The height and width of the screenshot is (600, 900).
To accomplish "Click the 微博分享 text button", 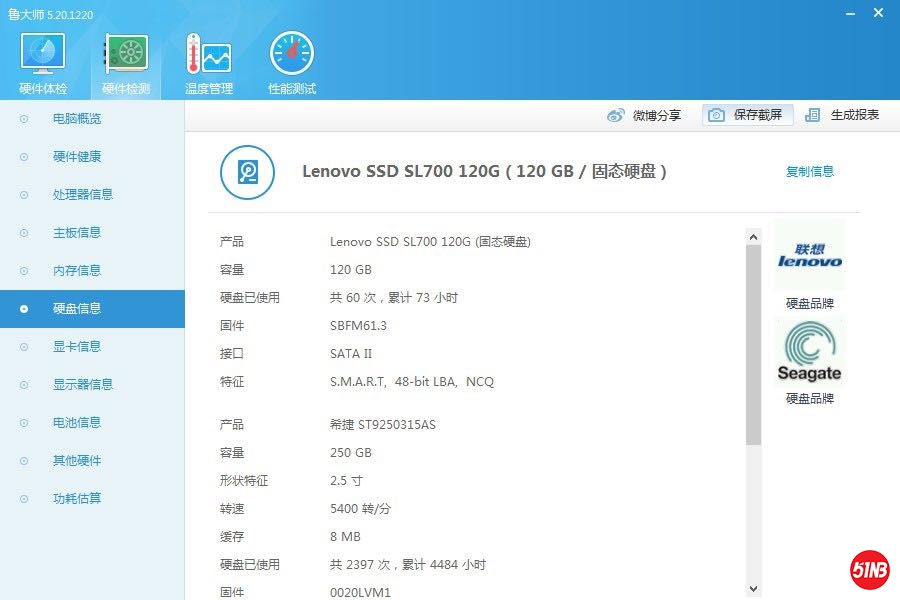I will click(657, 115).
